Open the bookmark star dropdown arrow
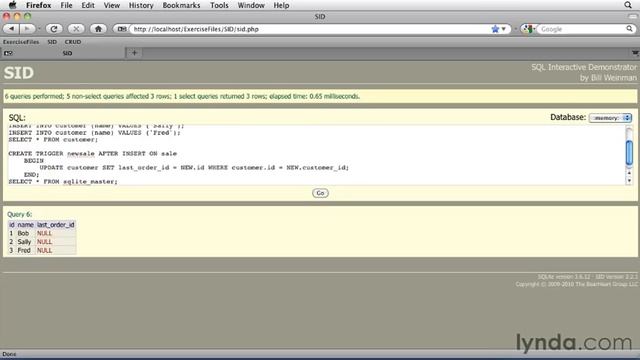 tap(504, 29)
